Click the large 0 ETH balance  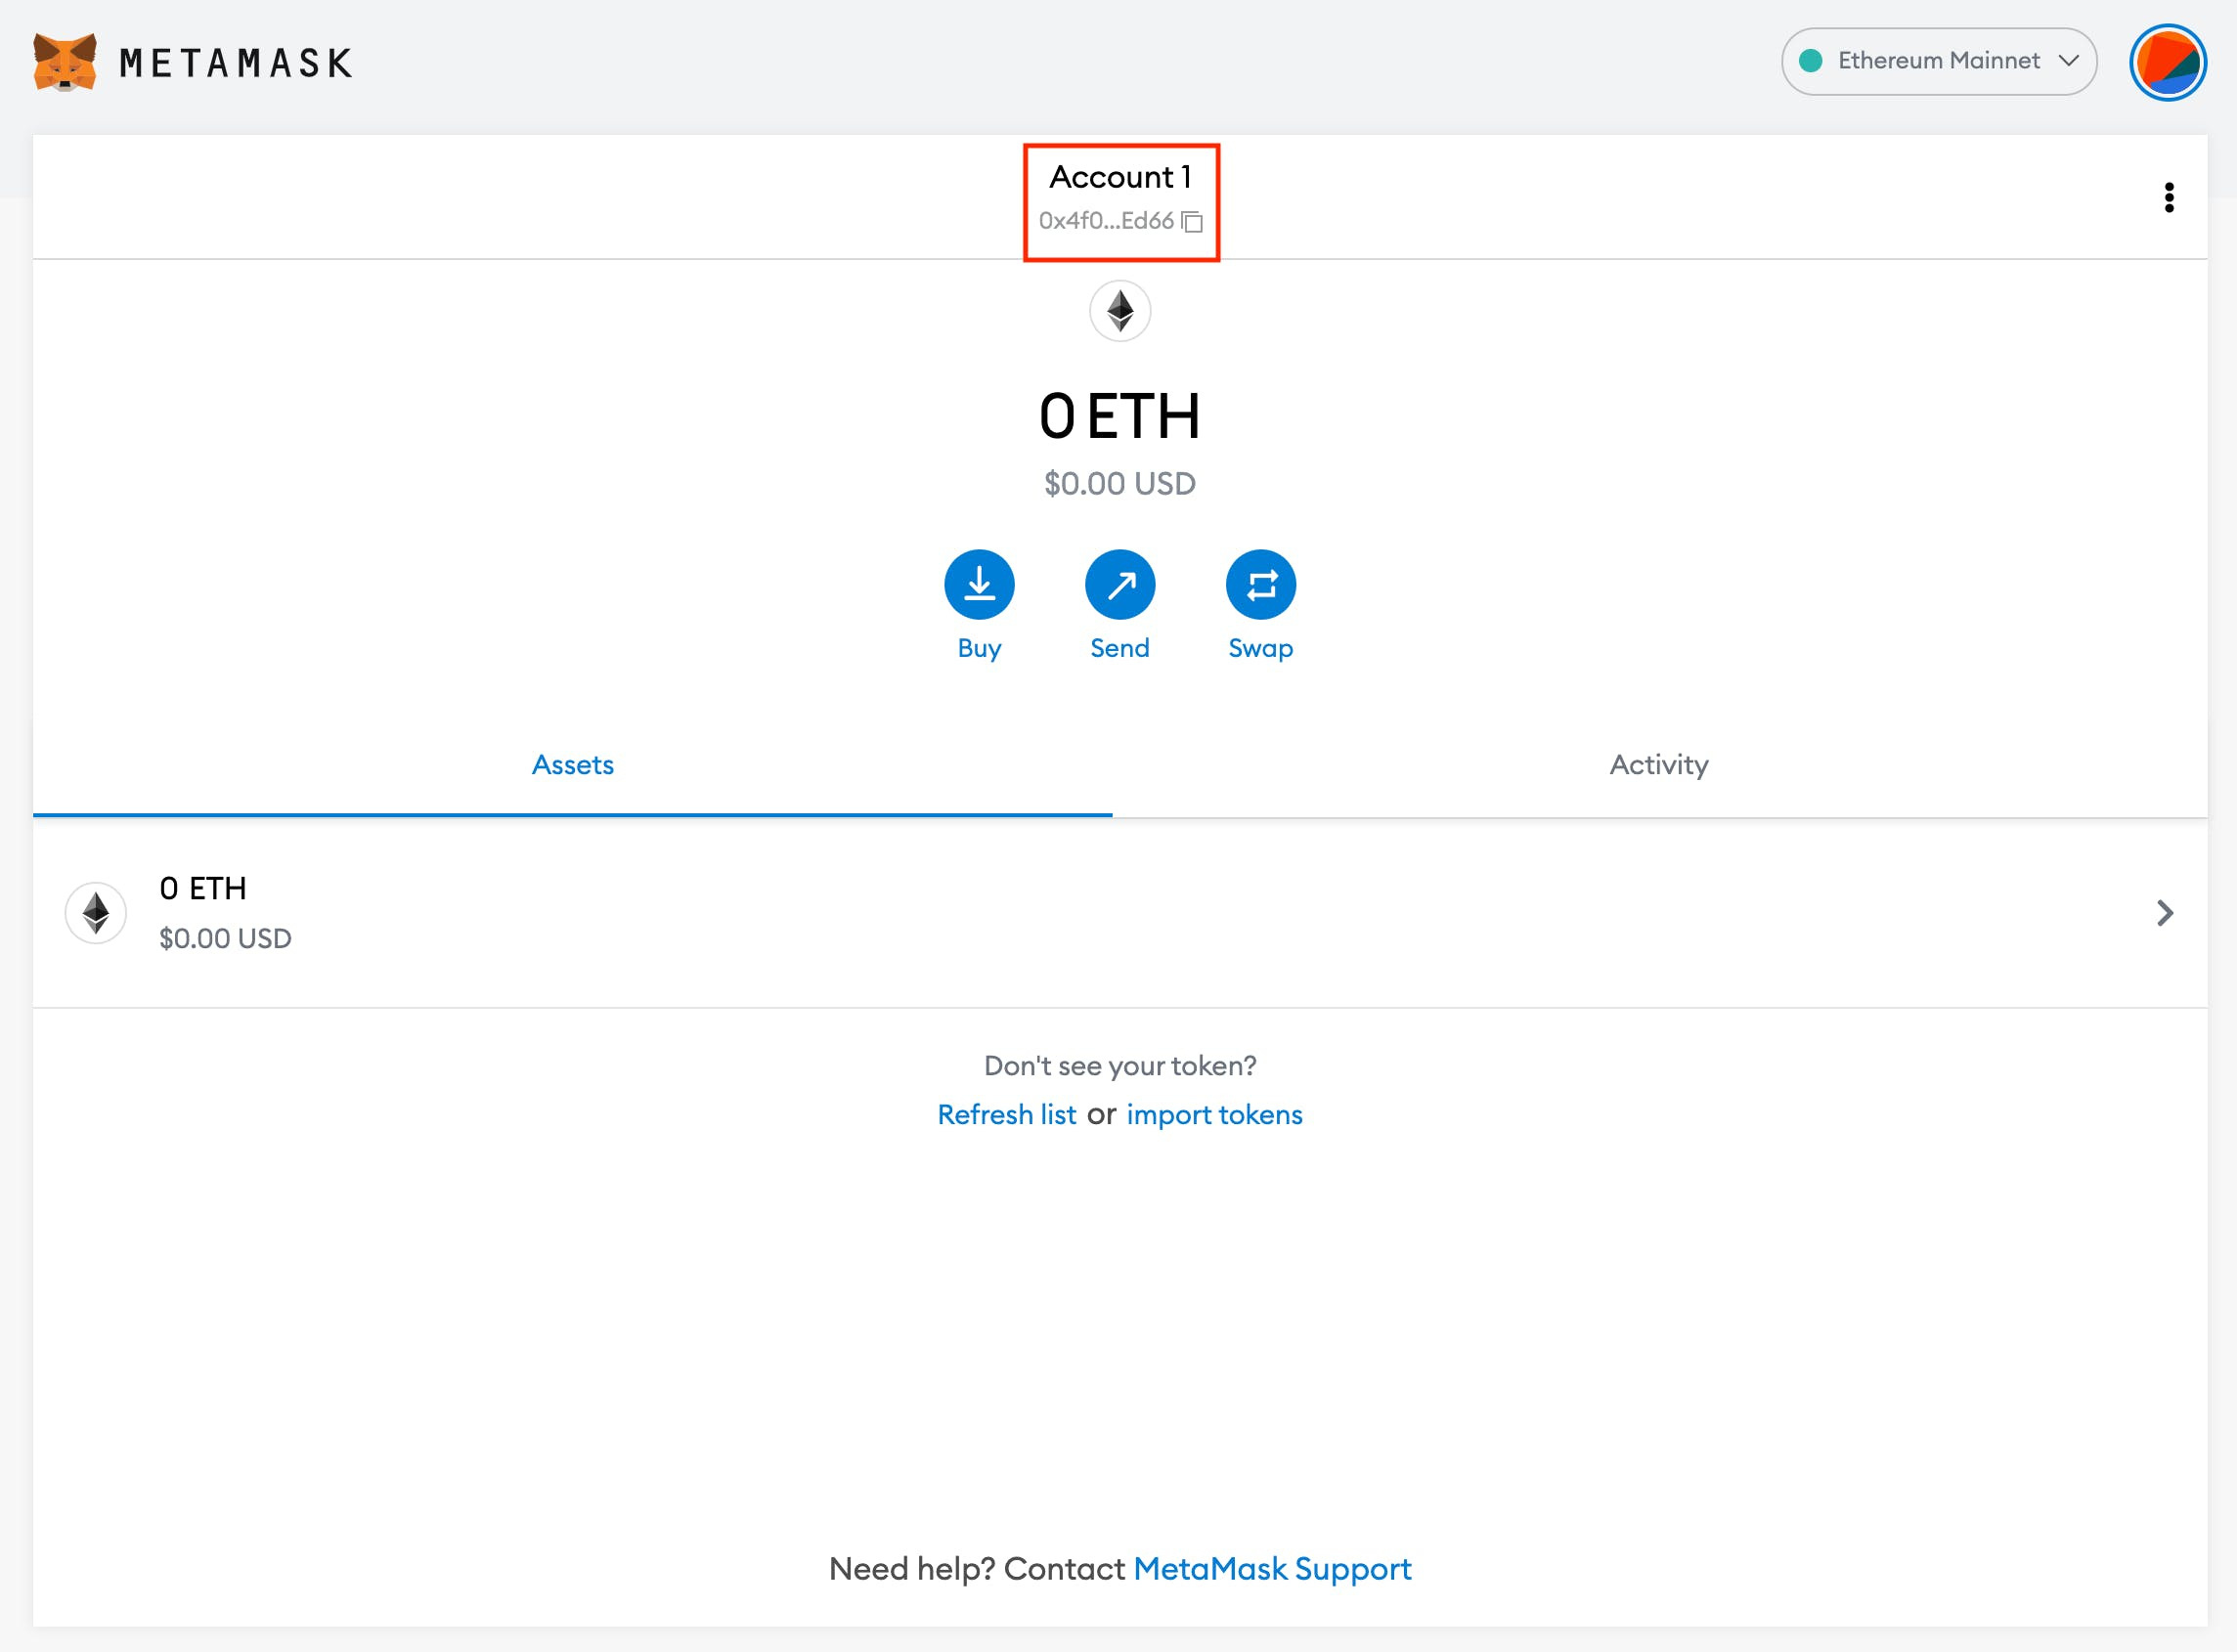pos(1119,416)
